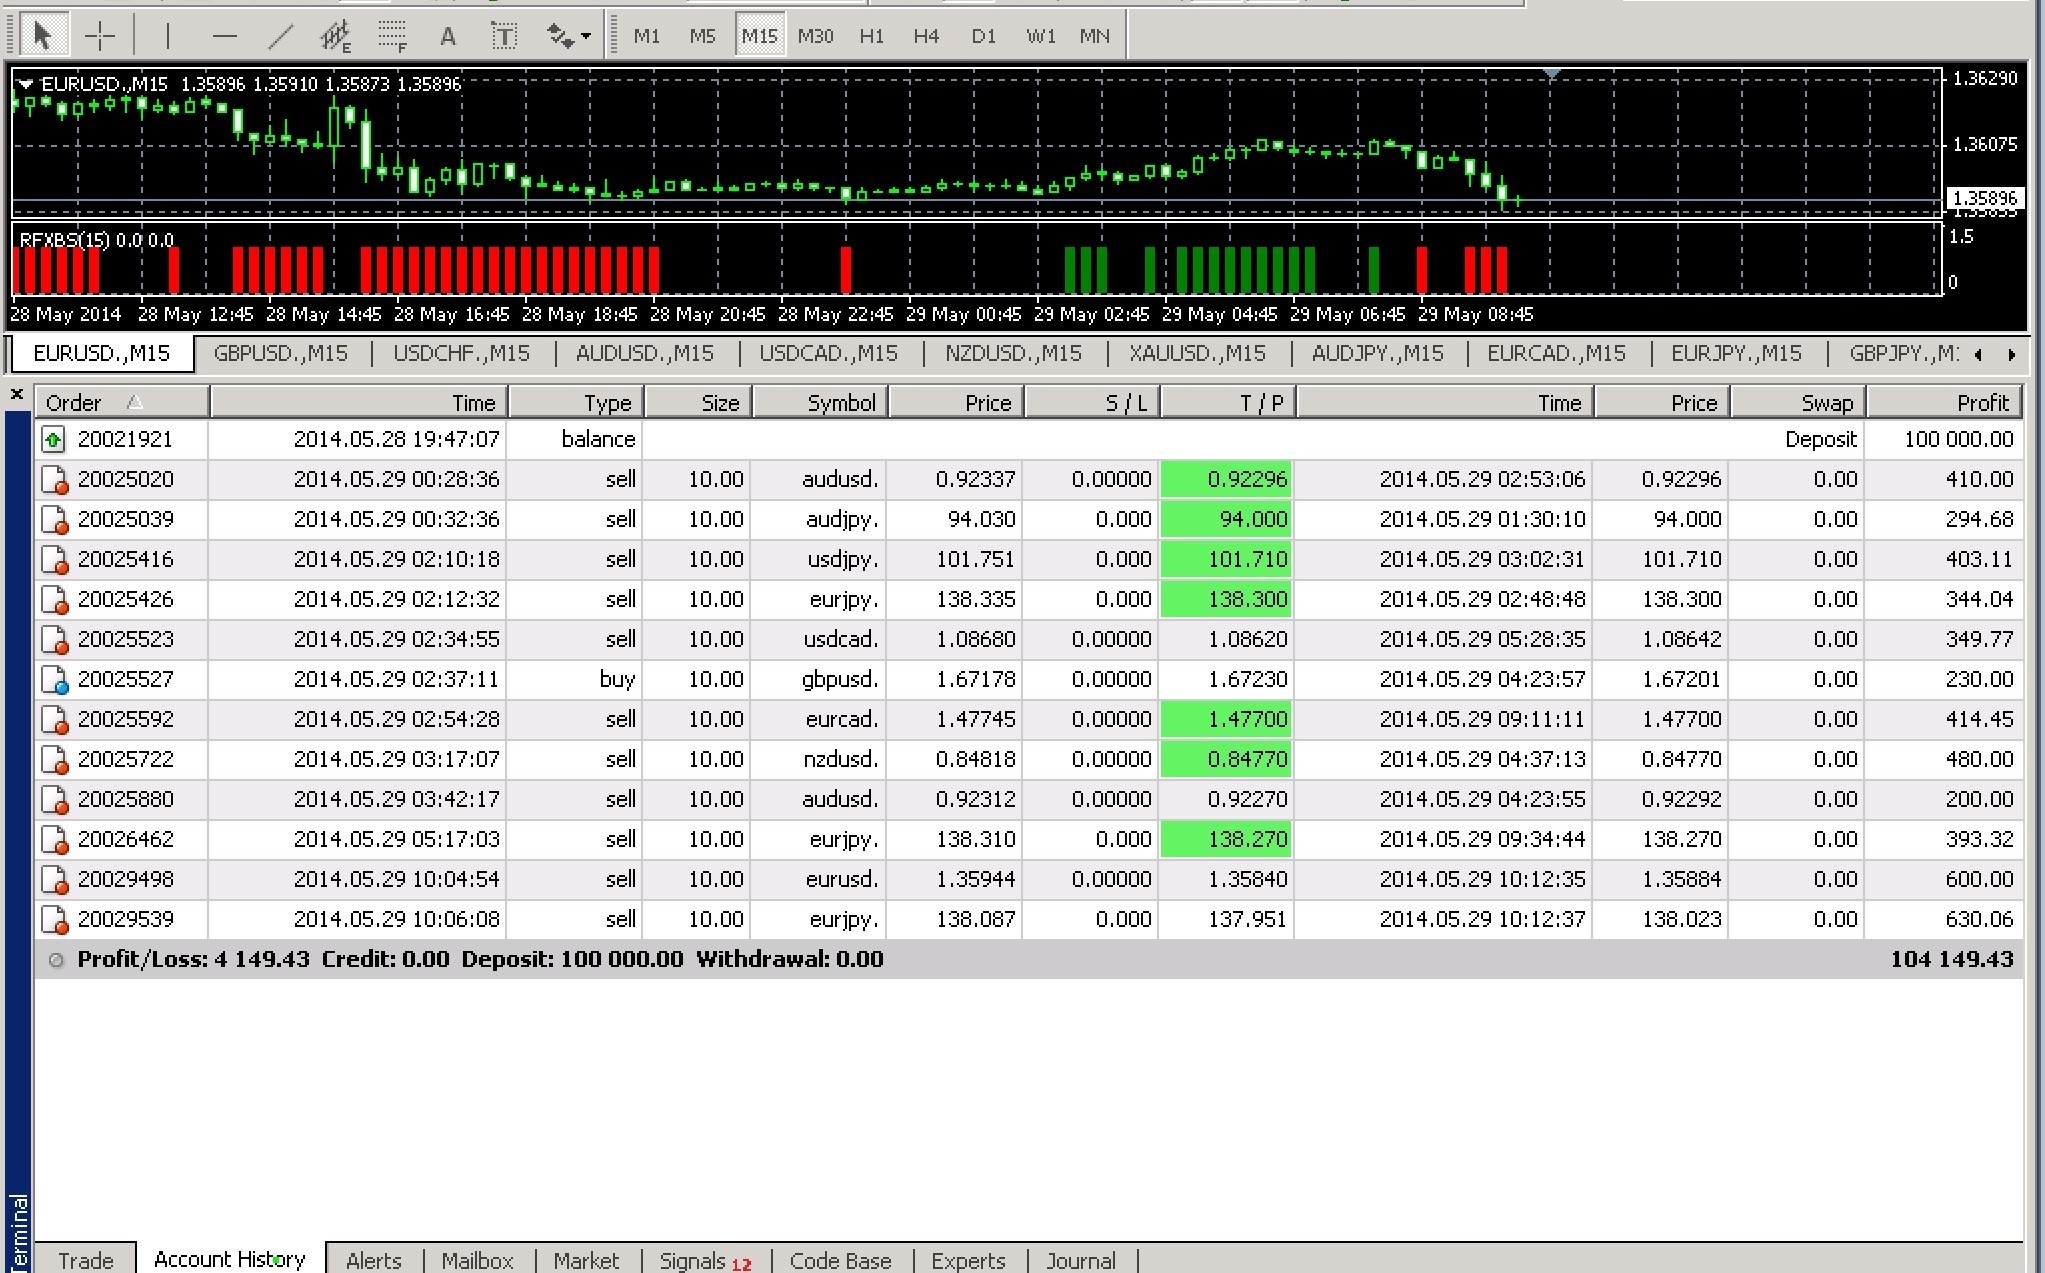
Task: Select the Text (A) tool
Action: [x=448, y=37]
